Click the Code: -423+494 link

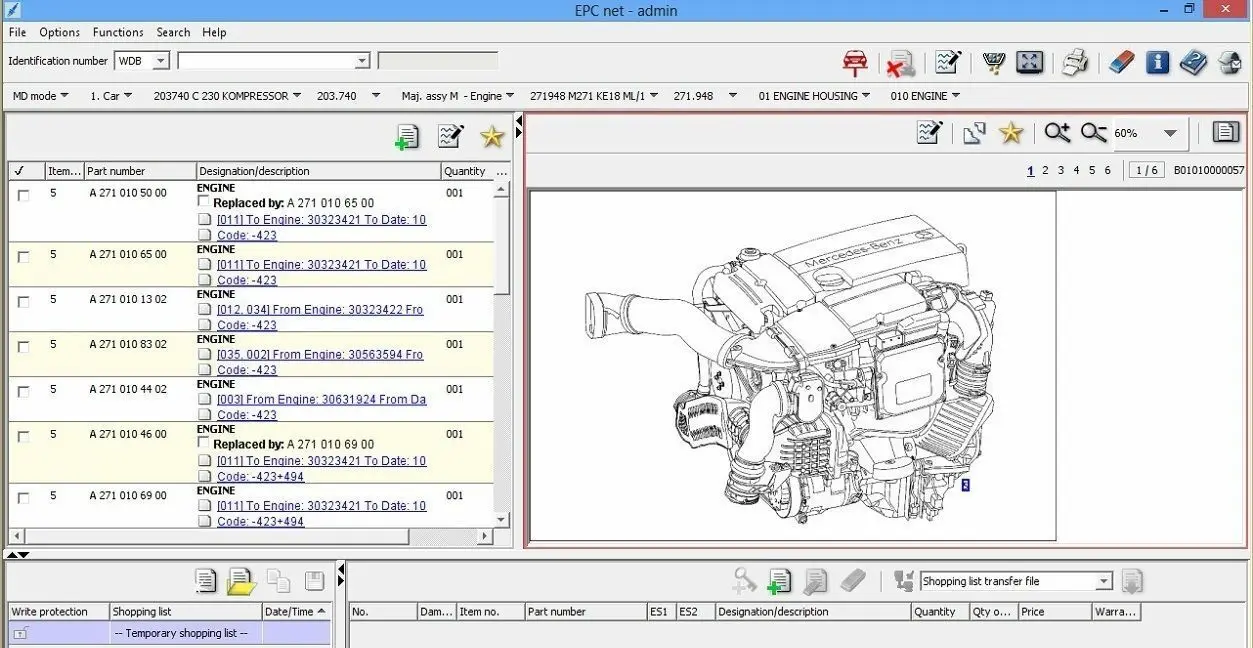pyautogui.click(x=260, y=476)
